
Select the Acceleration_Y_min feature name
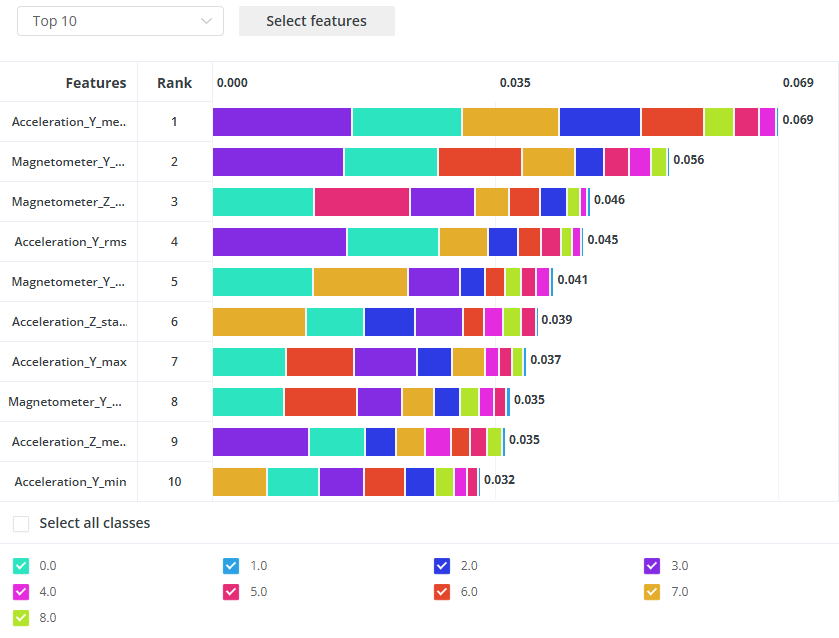coord(70,482)
